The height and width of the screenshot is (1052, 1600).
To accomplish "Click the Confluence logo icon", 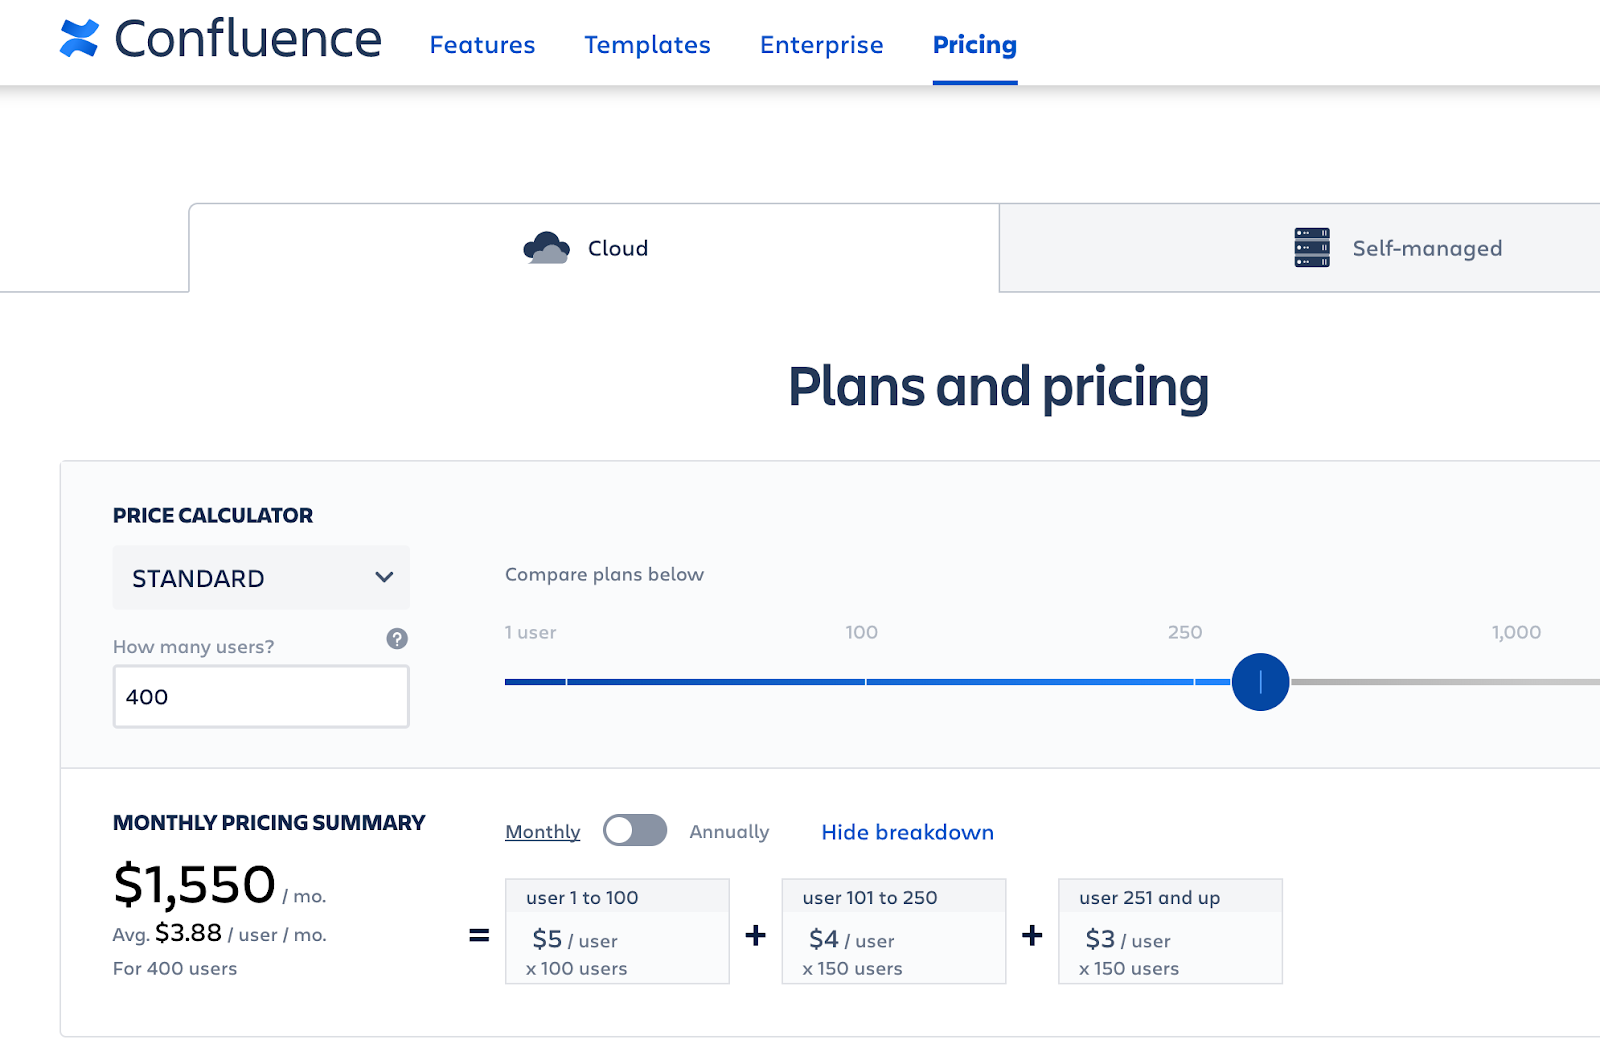I will click(79, 39).
